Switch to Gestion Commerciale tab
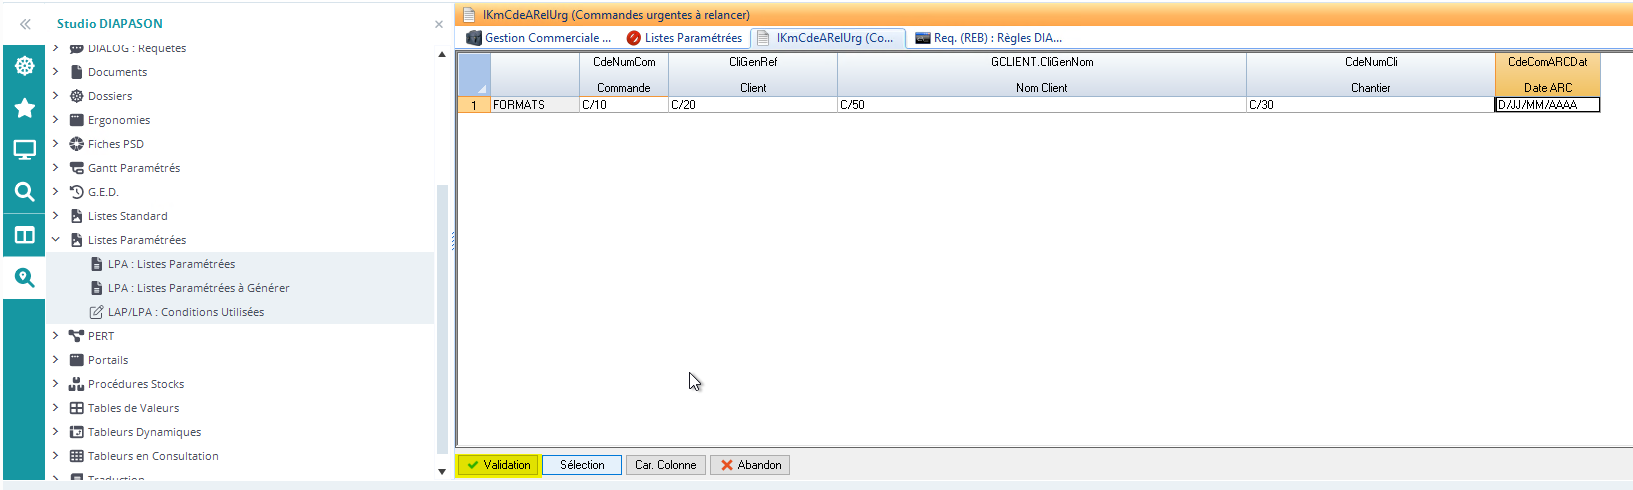1633x490 pixels. point(539,38)
